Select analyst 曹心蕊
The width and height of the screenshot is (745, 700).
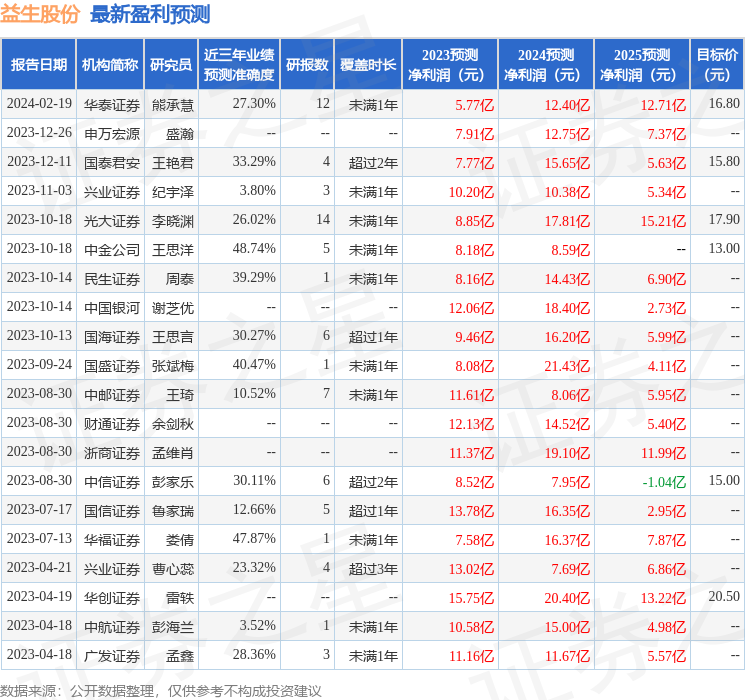pos(172,568)
